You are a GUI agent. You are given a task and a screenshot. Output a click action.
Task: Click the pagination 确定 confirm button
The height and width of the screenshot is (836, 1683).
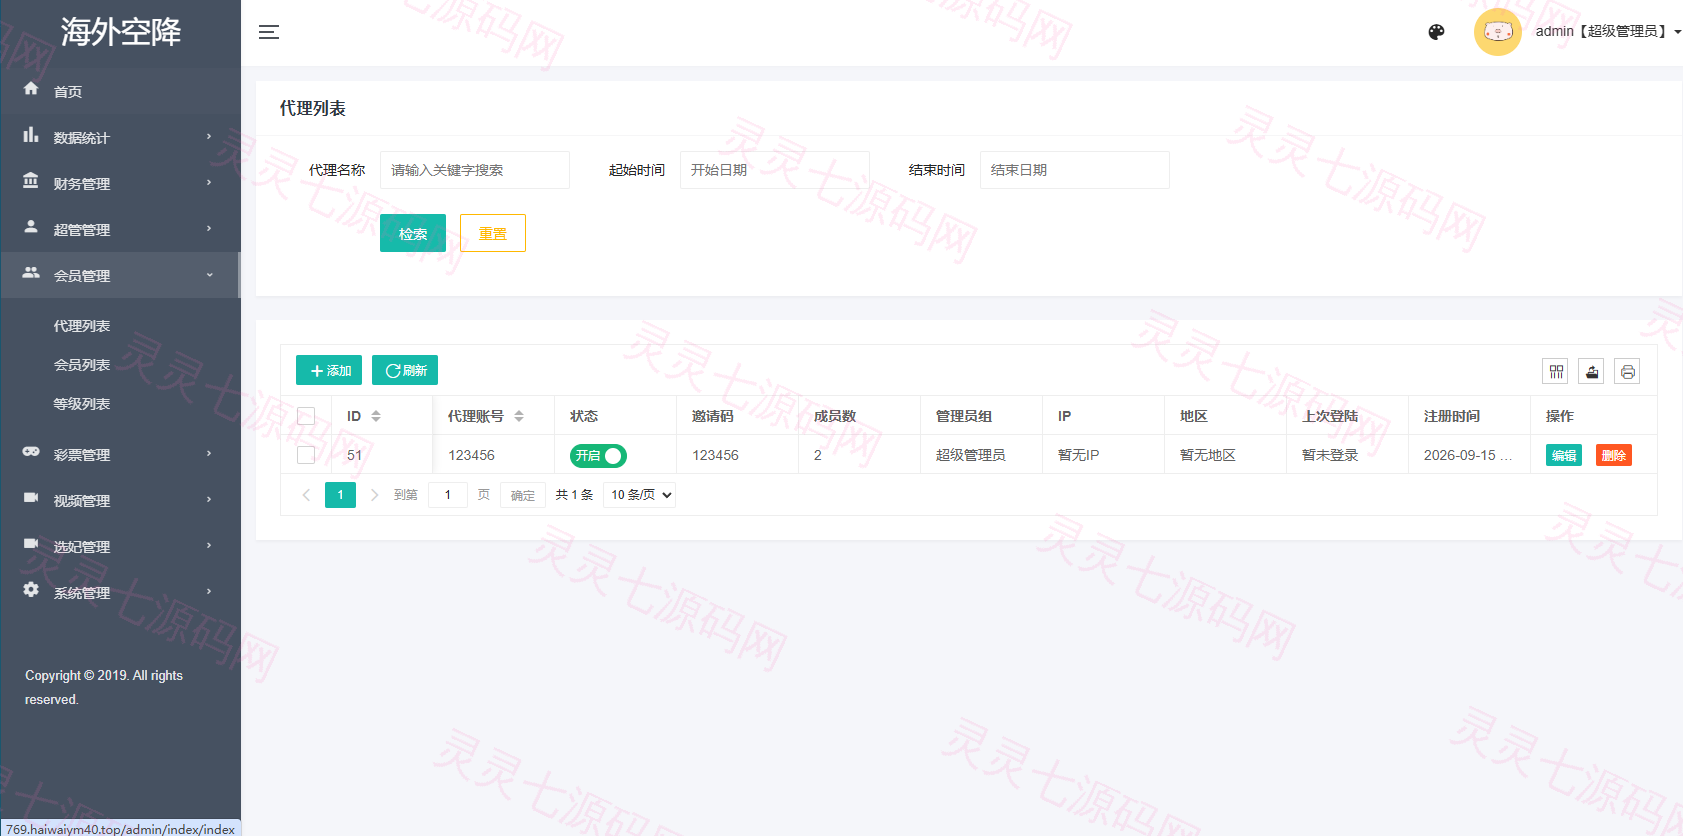click(x=523, y=495)
